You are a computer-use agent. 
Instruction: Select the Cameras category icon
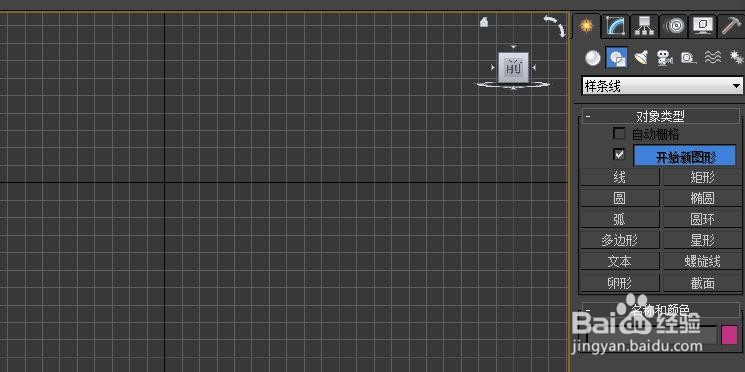pyautogui.click(x=665, y=58)
